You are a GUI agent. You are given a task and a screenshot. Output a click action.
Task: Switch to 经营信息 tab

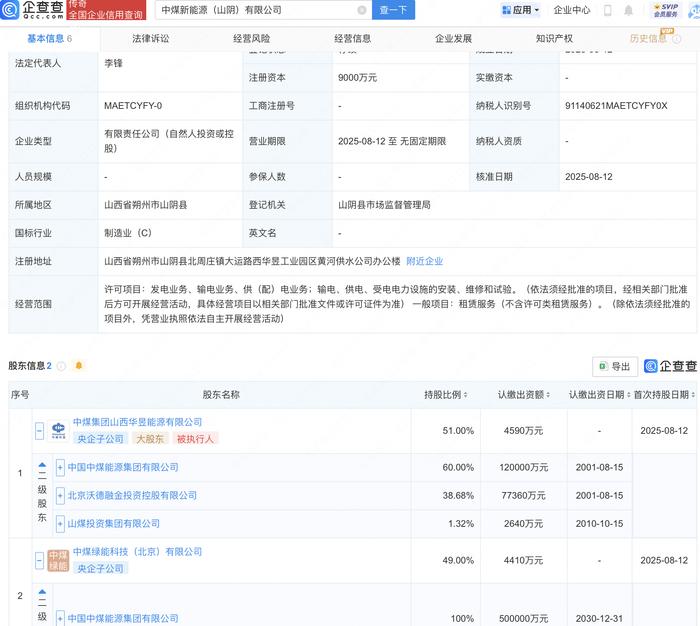(x=353, y=39)
